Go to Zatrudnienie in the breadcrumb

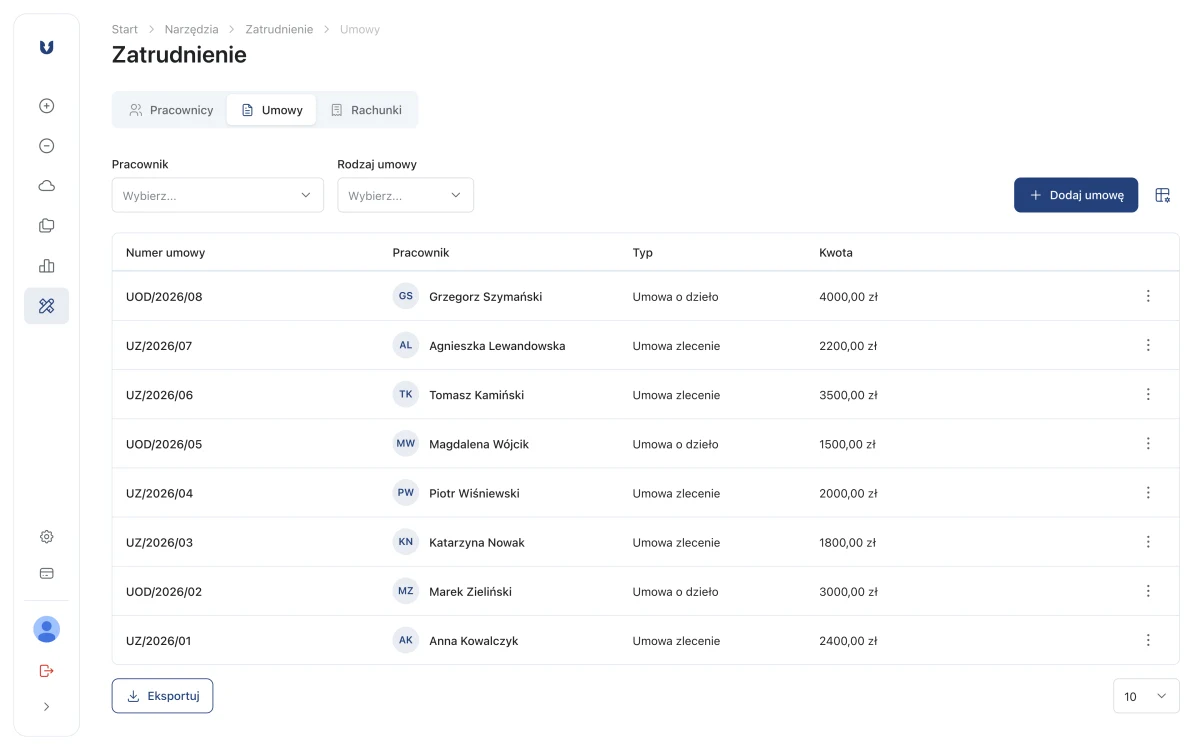tap(279, 29)
